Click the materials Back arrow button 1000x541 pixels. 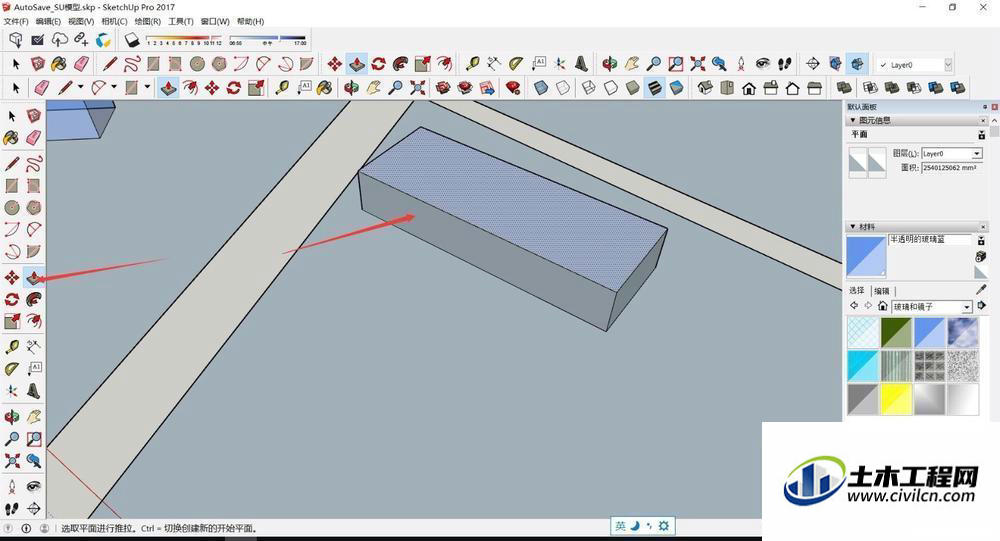pos(854,306)
